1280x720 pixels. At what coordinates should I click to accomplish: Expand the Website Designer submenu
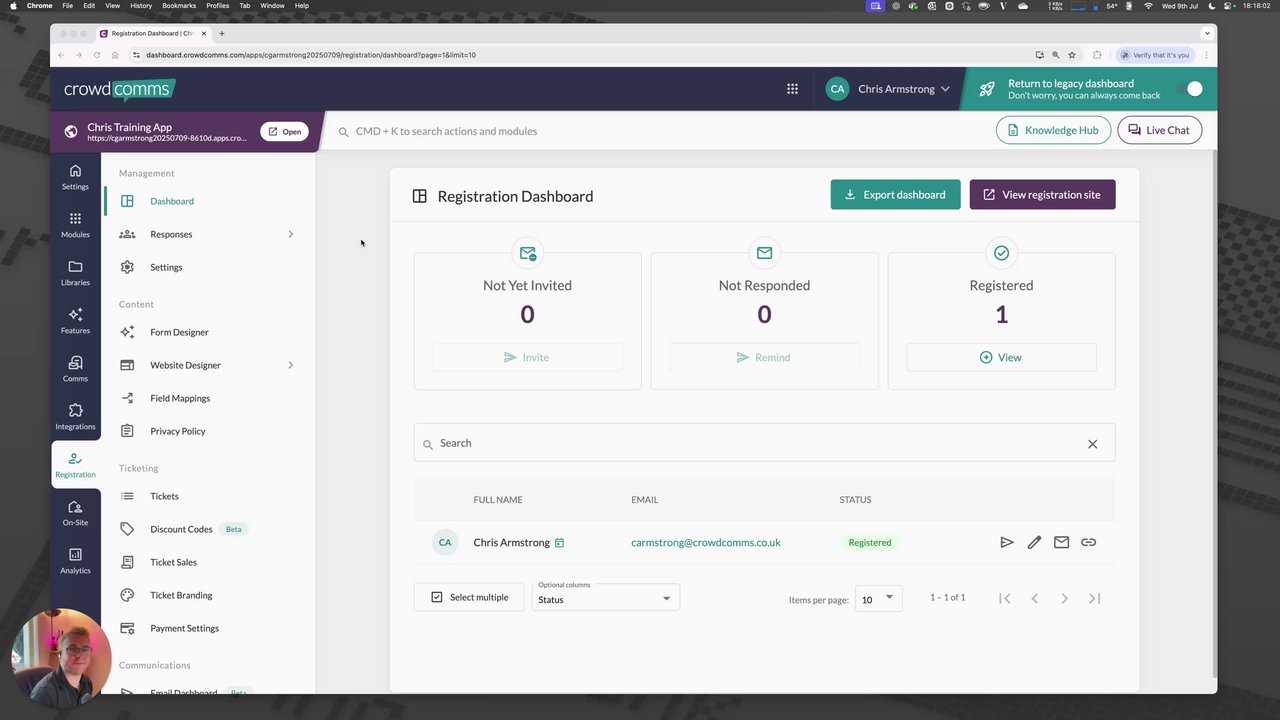pyautogui.click(x=291, y=365)
